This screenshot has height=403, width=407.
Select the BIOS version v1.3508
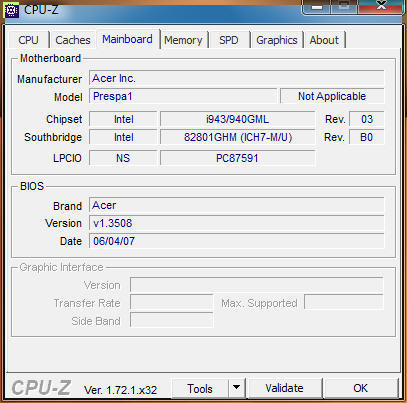237,223
